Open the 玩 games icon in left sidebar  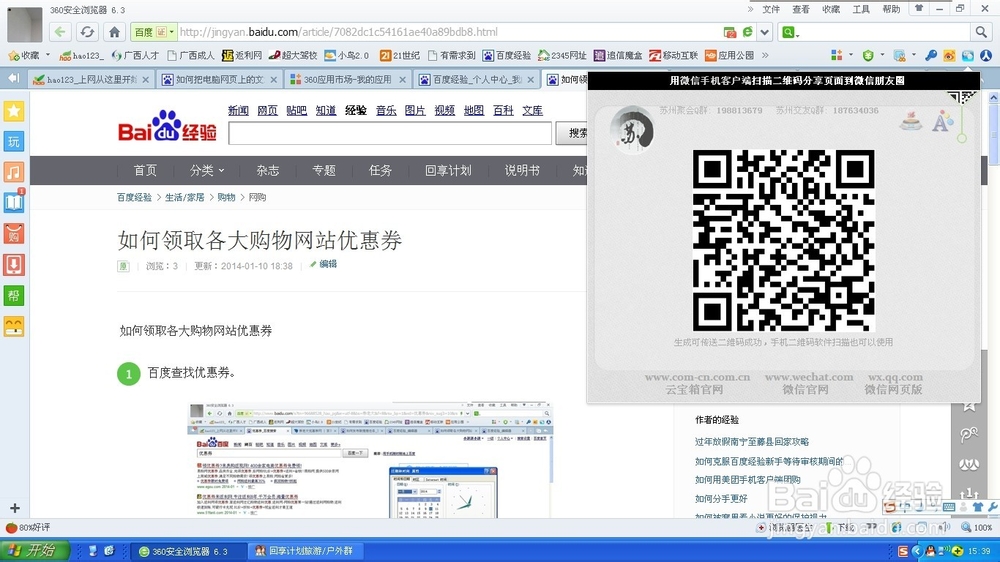[x=14, y=142]
